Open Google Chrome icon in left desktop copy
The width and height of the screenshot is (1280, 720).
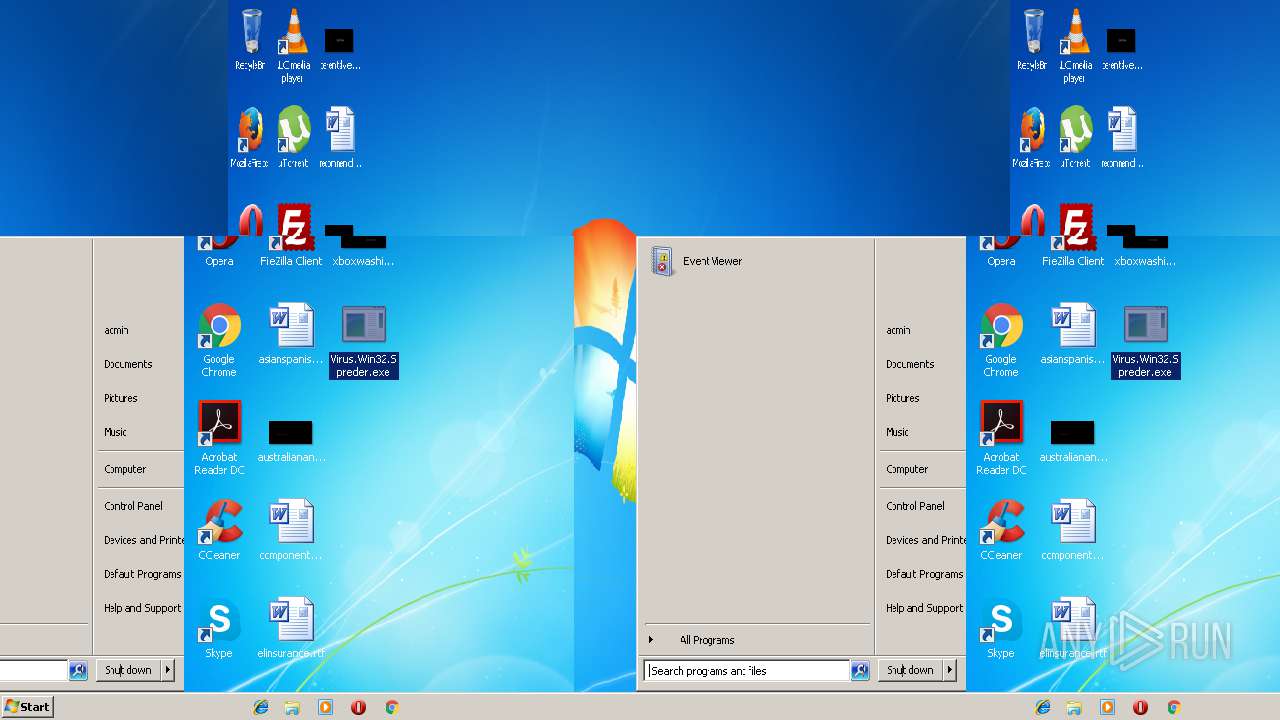click(x=219, y=340)
